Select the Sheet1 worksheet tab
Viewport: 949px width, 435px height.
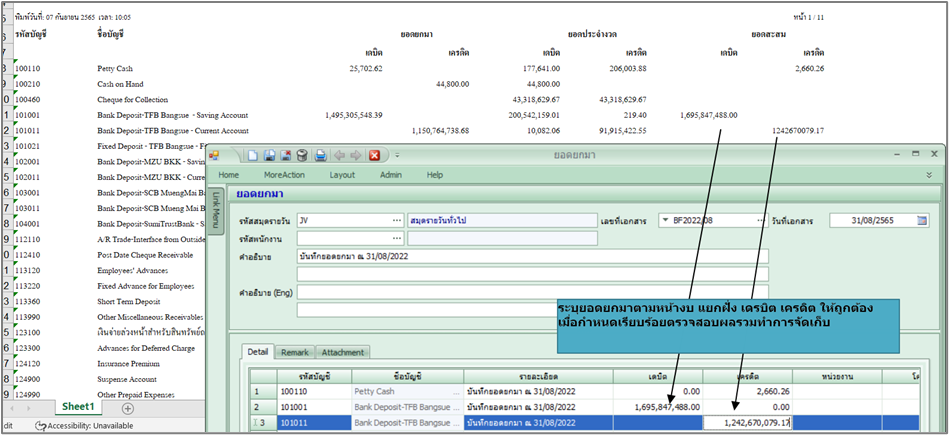(78, 407)
